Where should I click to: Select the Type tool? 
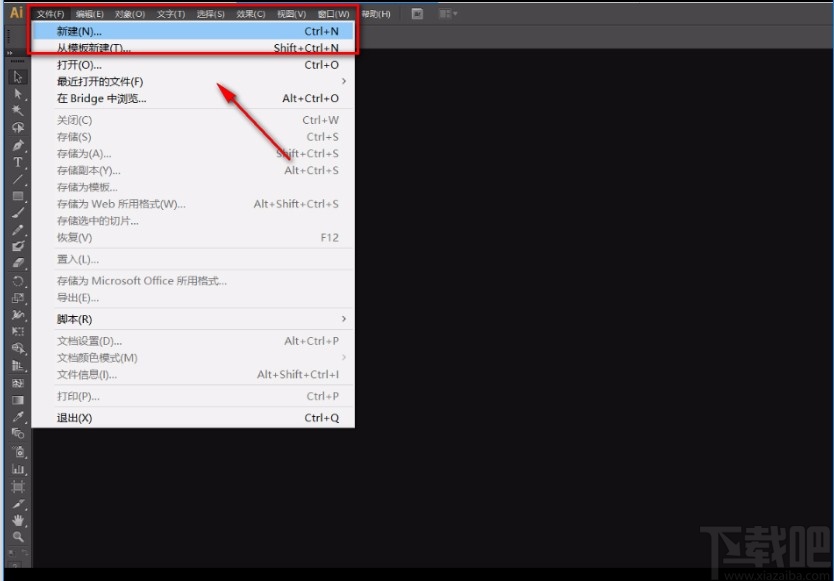[x=16, y=163]
